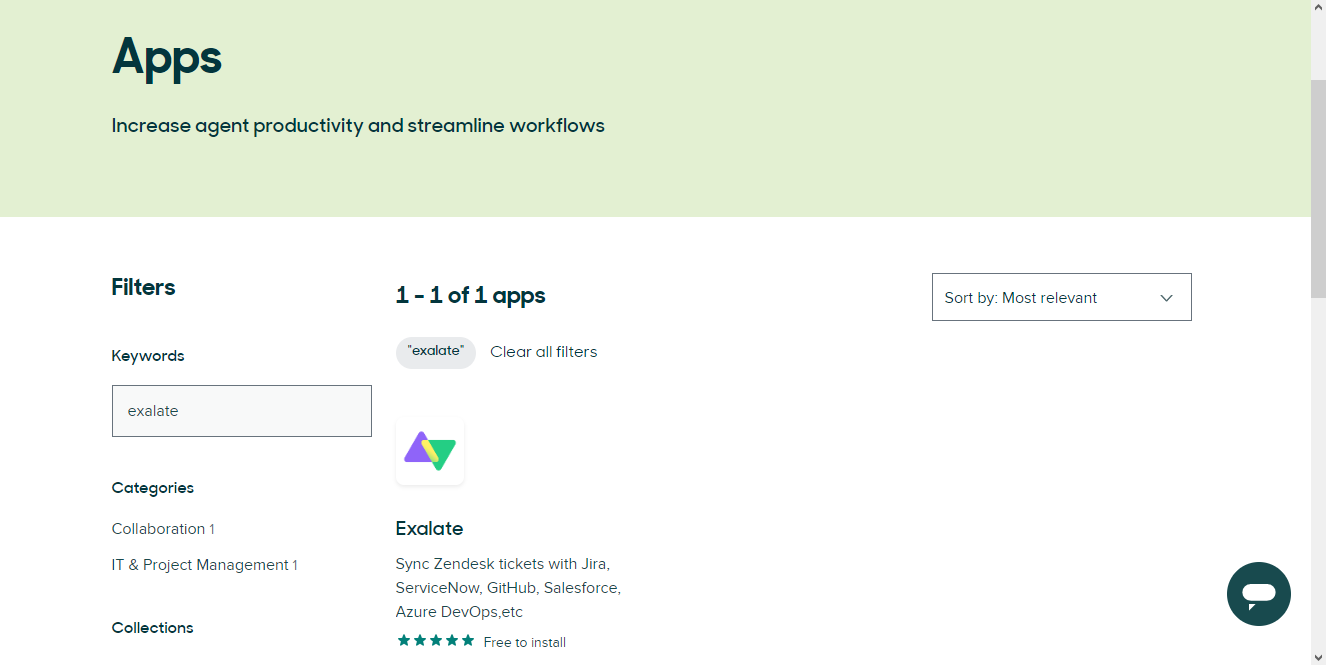Click the 'Free to install' label
This screenshot has height=665, width=1326.
(525, 642)
